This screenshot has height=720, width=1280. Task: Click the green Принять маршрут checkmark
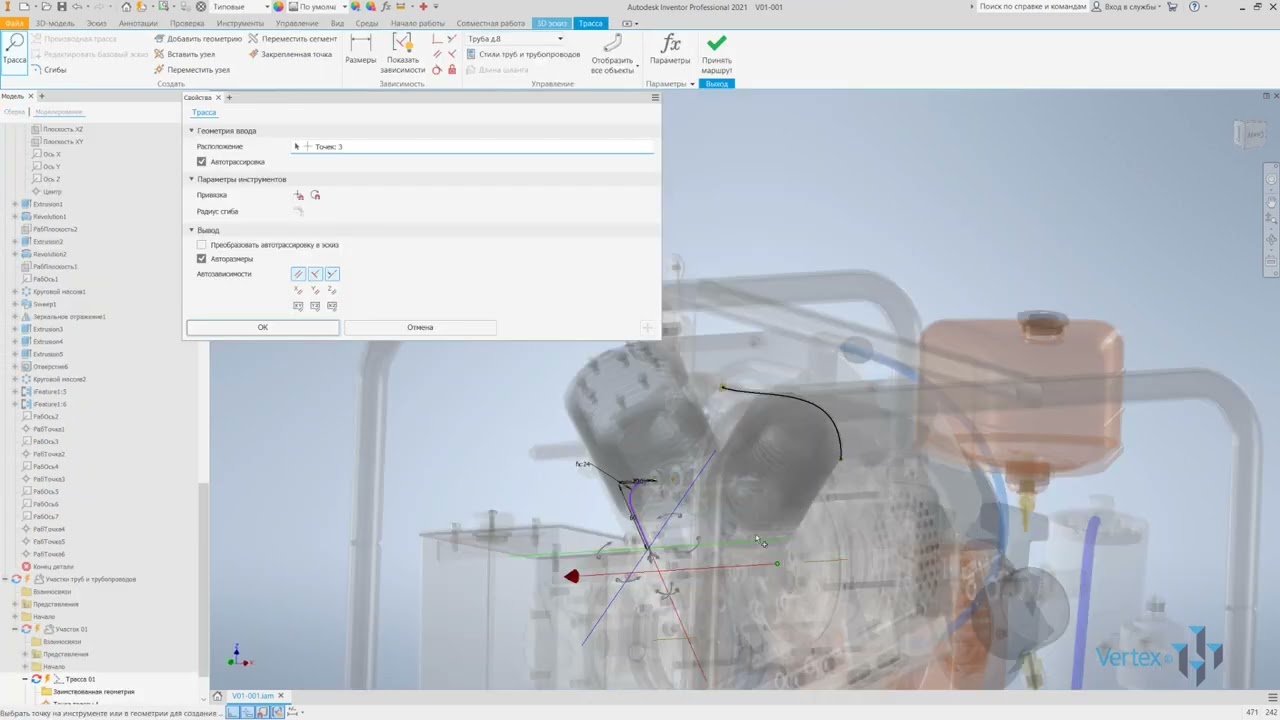[716, 54]
